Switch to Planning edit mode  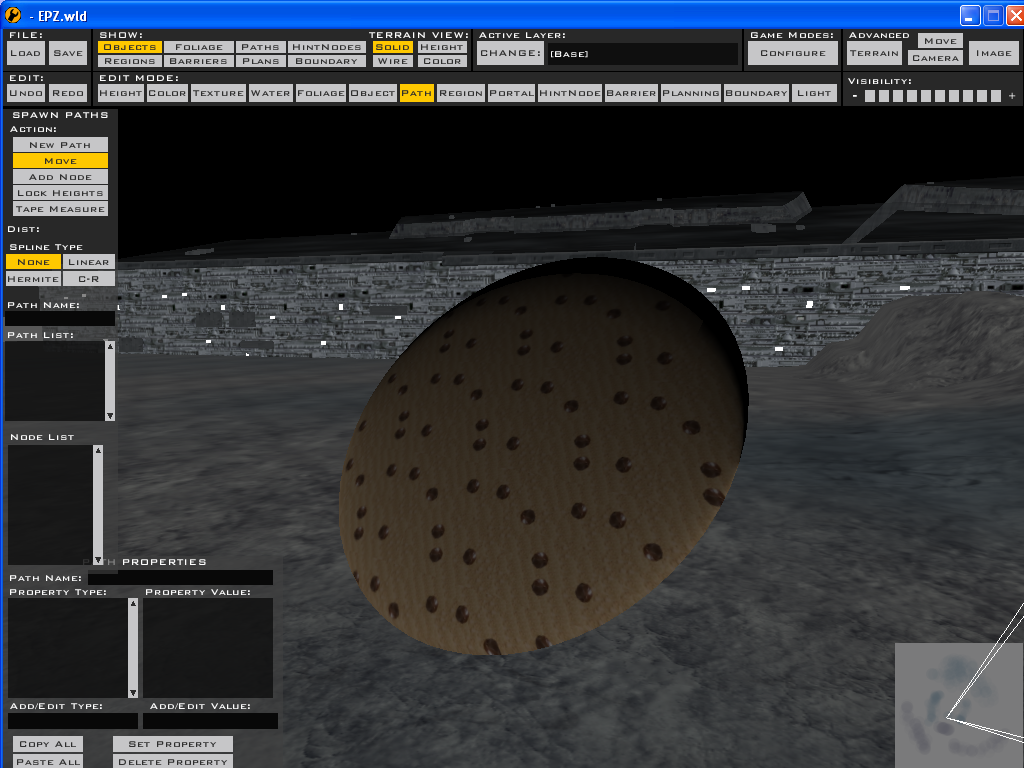[x=691, y=93]
